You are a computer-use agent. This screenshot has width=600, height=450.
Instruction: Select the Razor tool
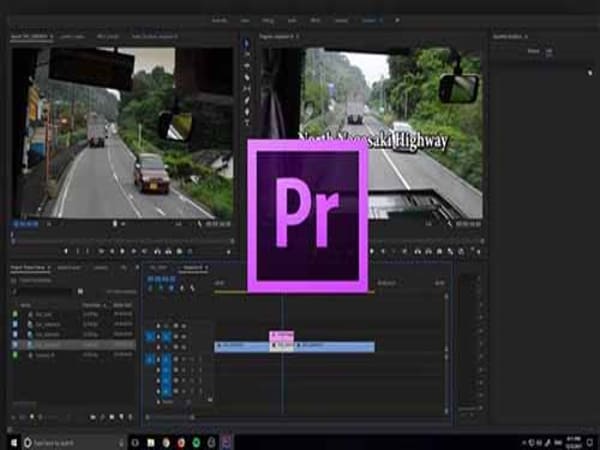(x=246, y=77)
